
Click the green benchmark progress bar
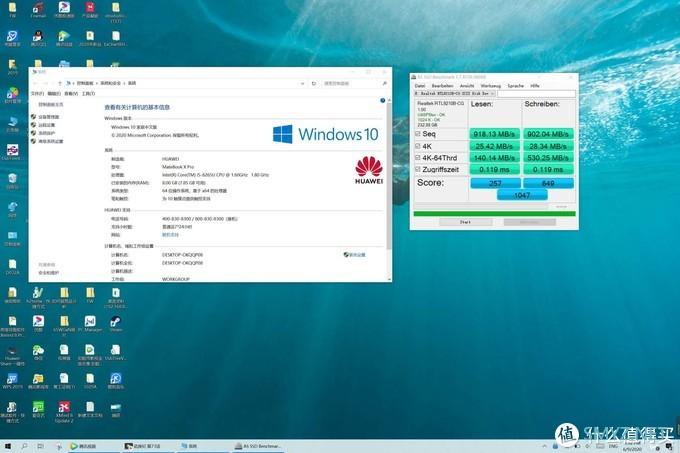[x=494, y=212]
